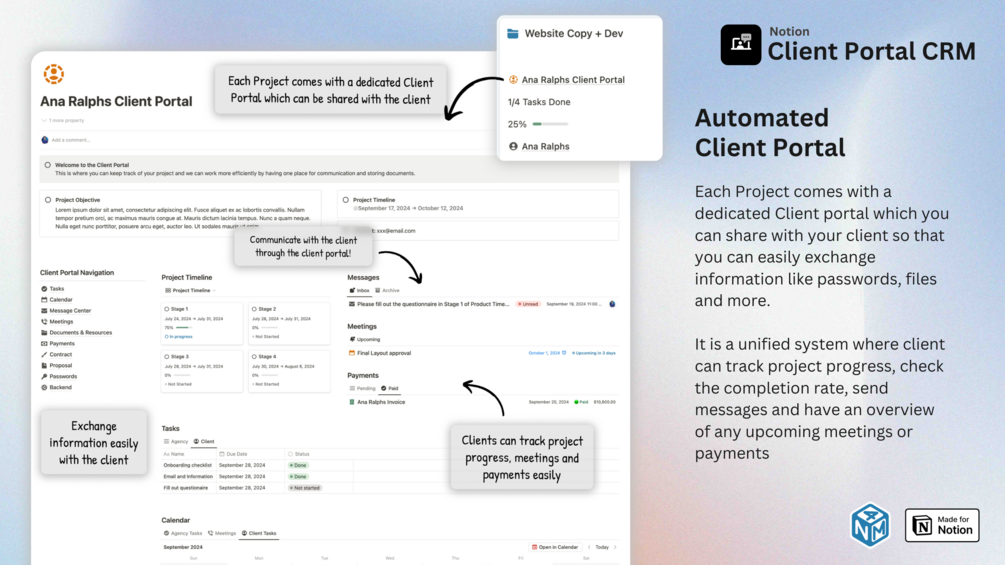This screenshot has width=1005, height=565.
Task: Open the Stage 3 timeline card
Action: pos(202,370)
